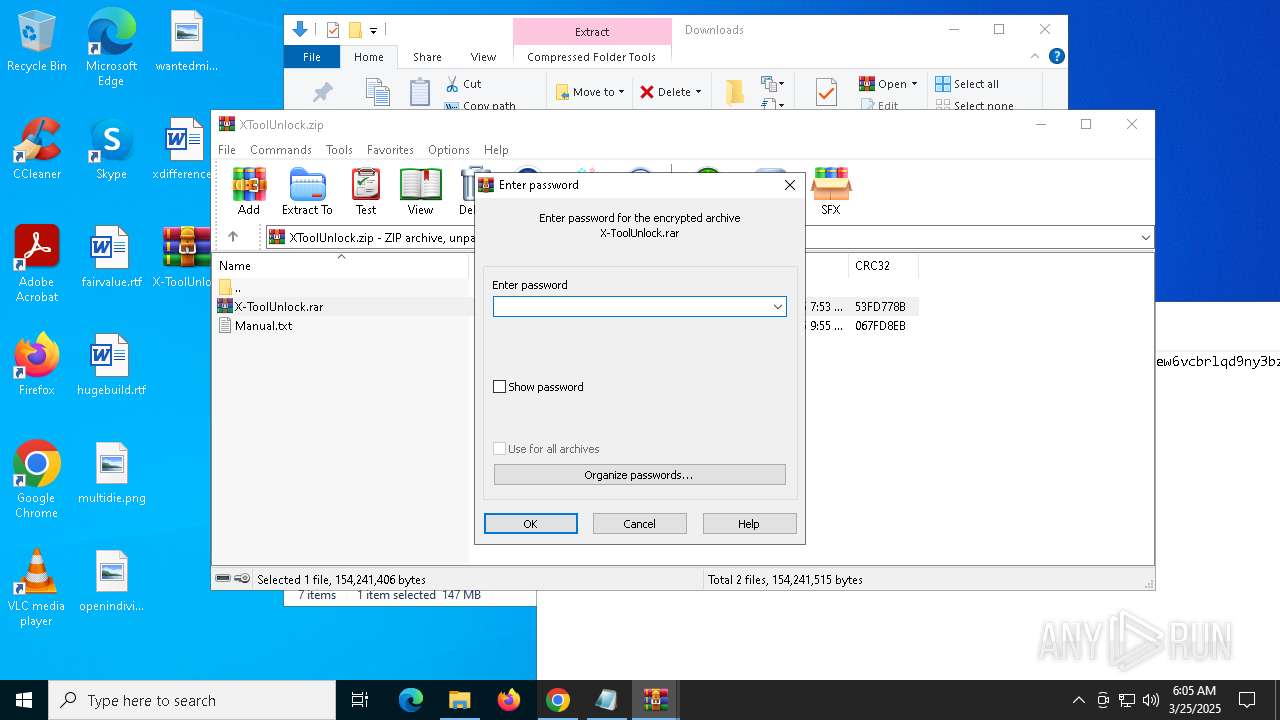Click the File tab in Explorer
Screen dimensions: 1280x720
click(312, 57)
